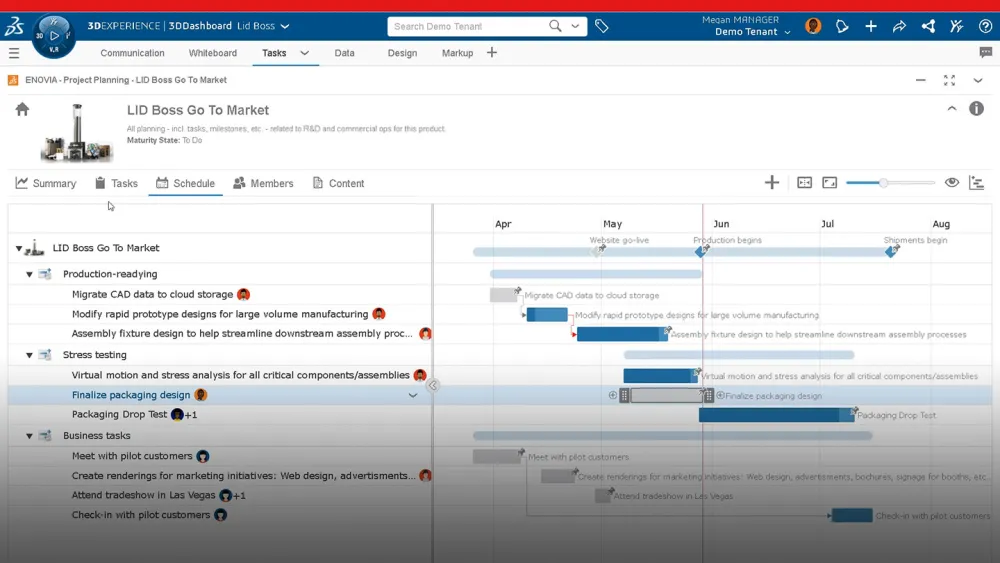Switch to Data tab
The height and width of the screenshot is (563, 1000).
click(344, 53)
